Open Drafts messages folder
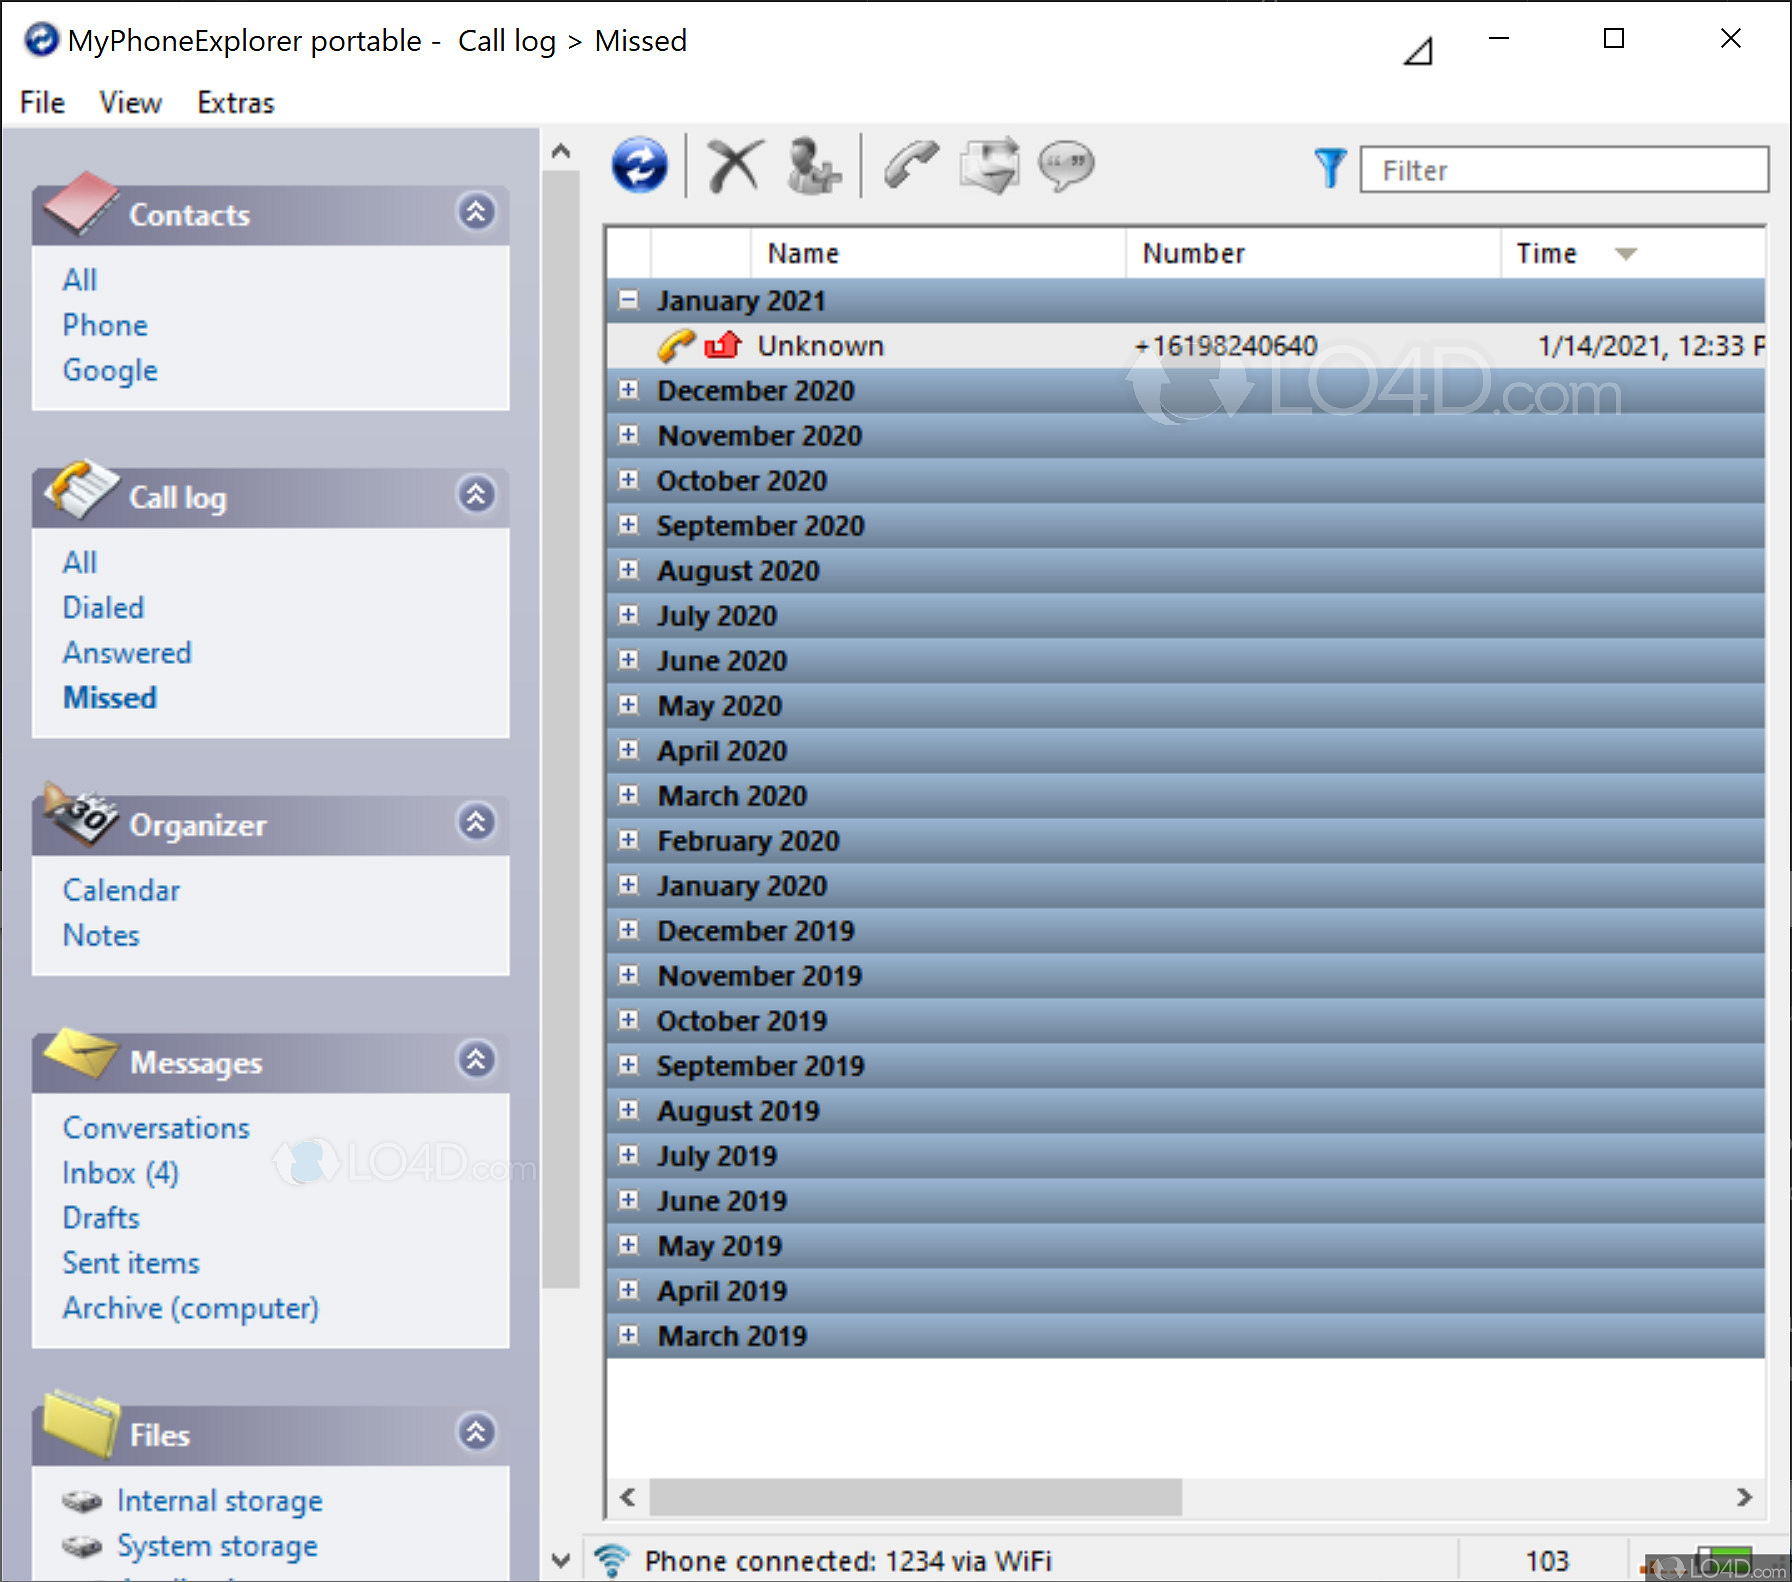The height and width of the screenshot is (1582, 1792). [x=101, y=1217]
